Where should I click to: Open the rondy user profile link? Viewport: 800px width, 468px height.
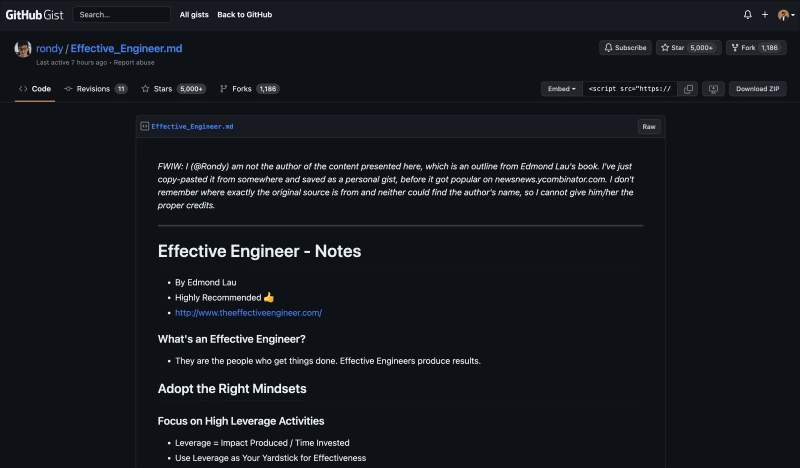49,48
